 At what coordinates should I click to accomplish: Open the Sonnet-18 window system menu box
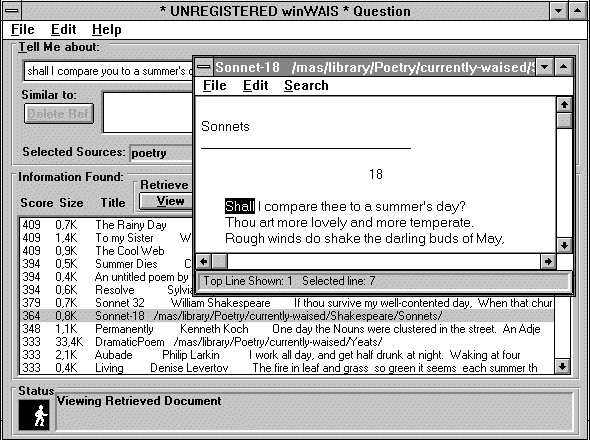(x=204, y=67)
